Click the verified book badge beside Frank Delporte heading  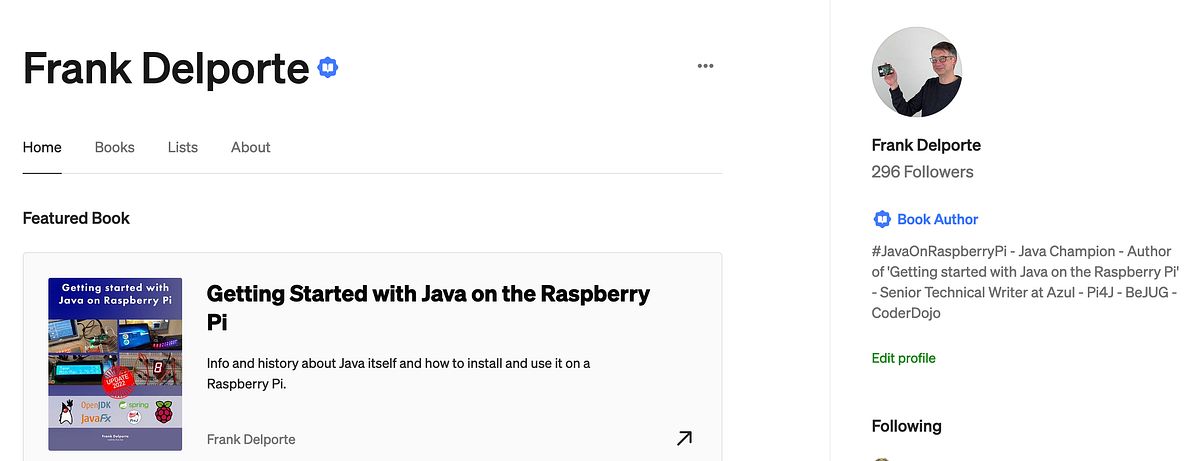pos(328,67)
